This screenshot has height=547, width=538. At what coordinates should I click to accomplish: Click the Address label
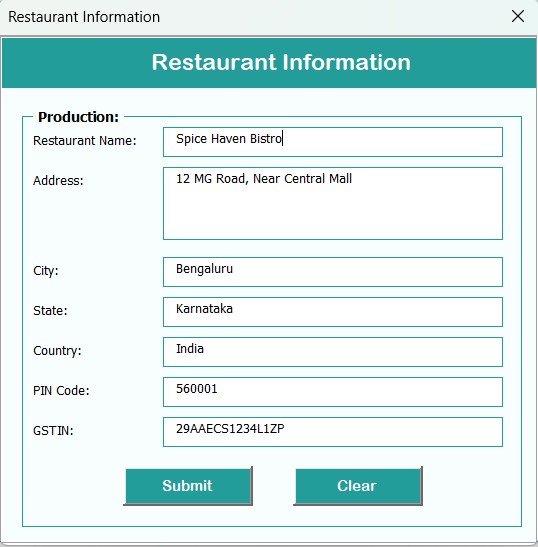(x=58, y=181)
